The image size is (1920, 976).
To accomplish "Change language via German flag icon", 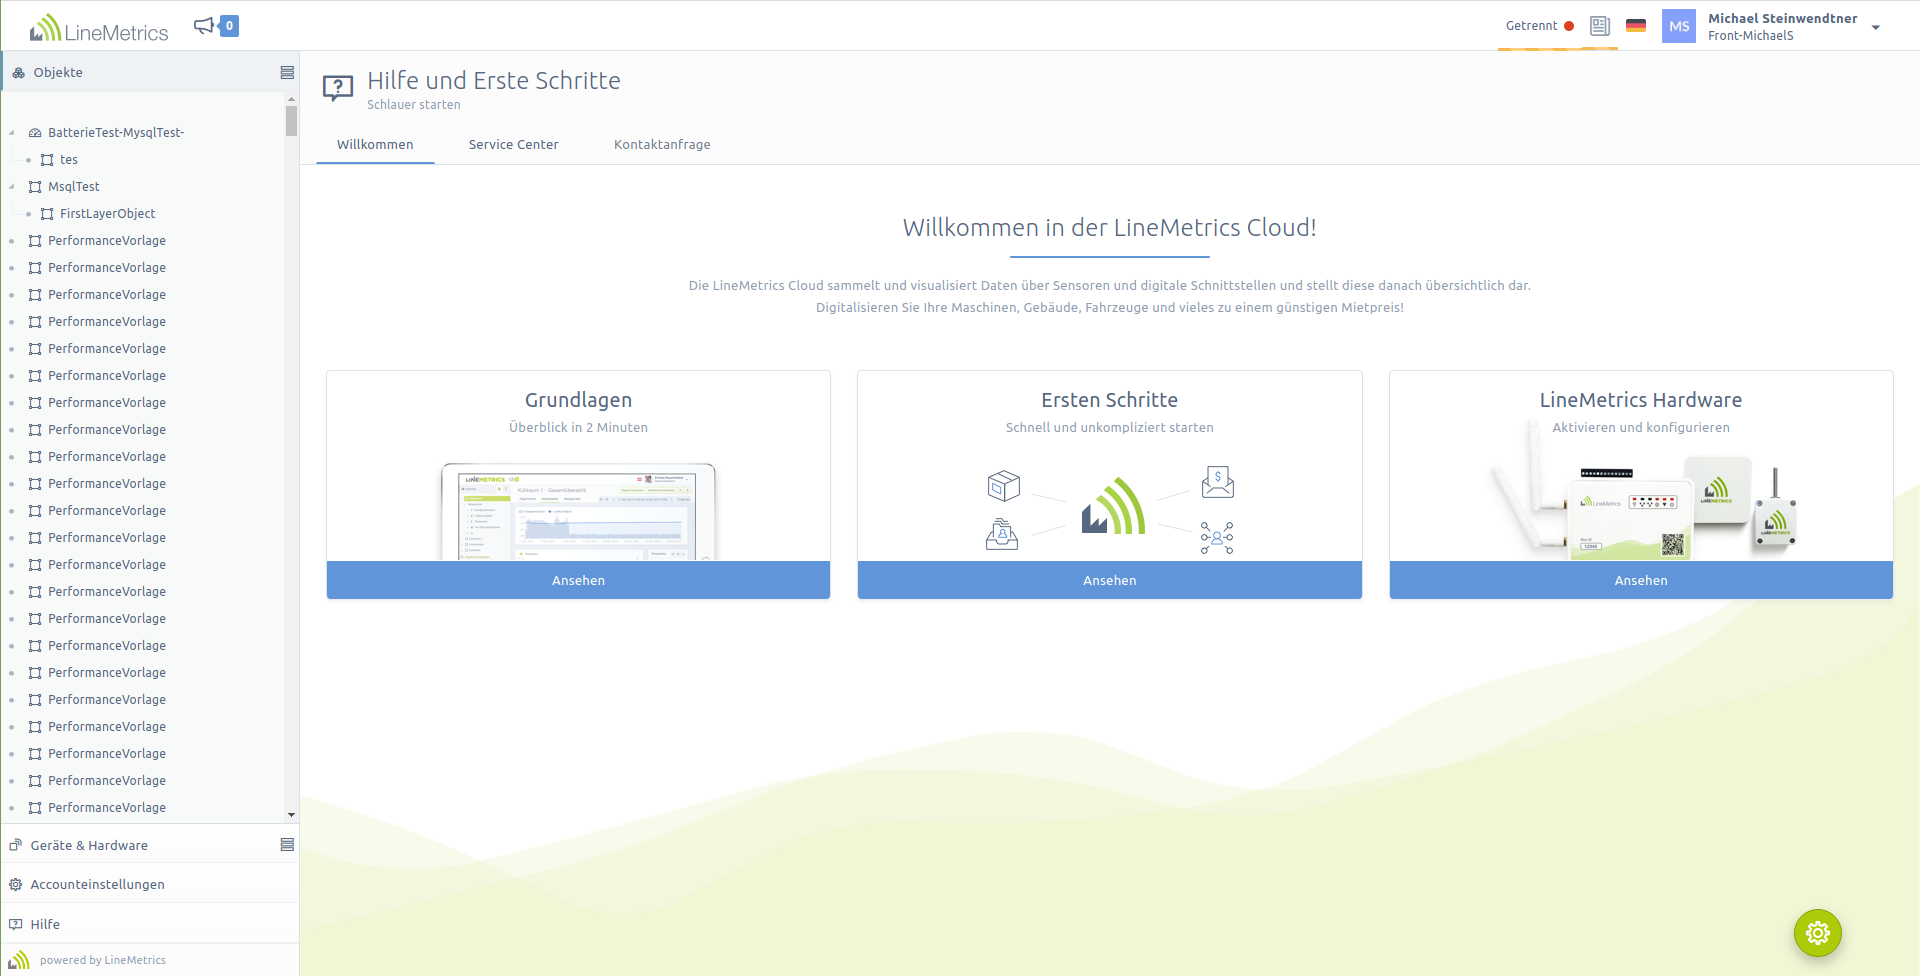I will pos(1636,26).
